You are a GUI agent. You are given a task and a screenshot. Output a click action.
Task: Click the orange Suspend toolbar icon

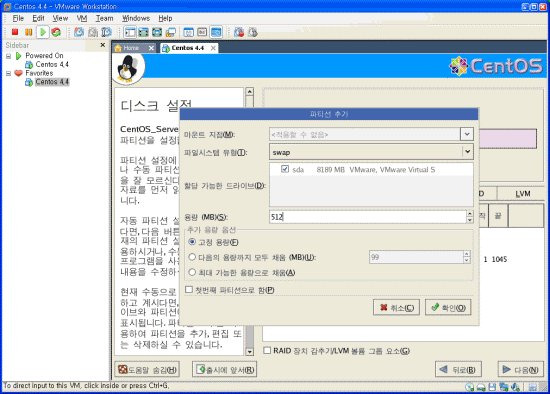pyautogui.click(x=28, y=32)
